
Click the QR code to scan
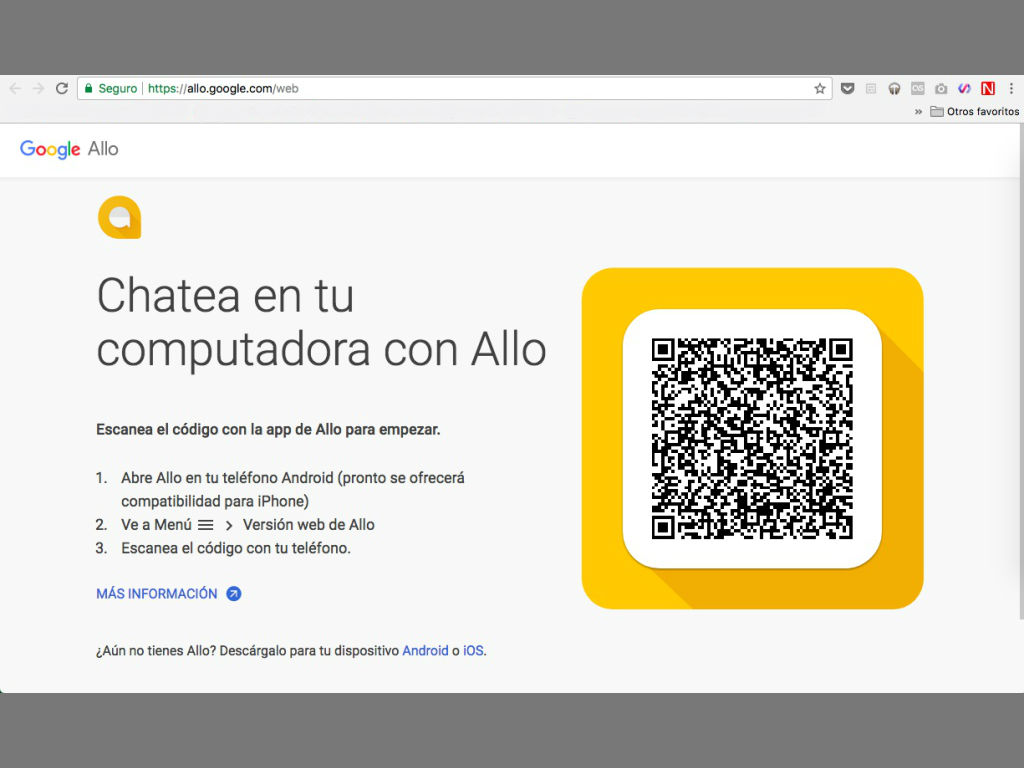point(753,438)
